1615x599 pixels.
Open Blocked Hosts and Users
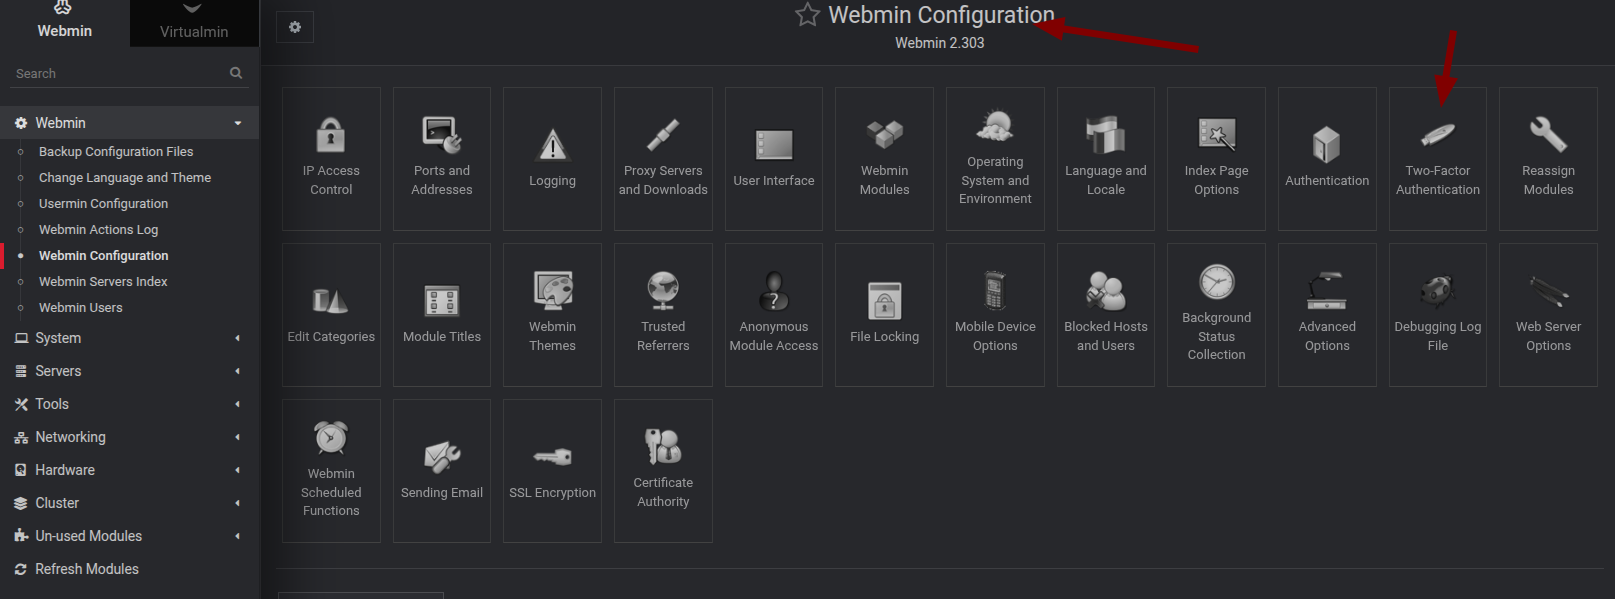[x=1106, y=315]
